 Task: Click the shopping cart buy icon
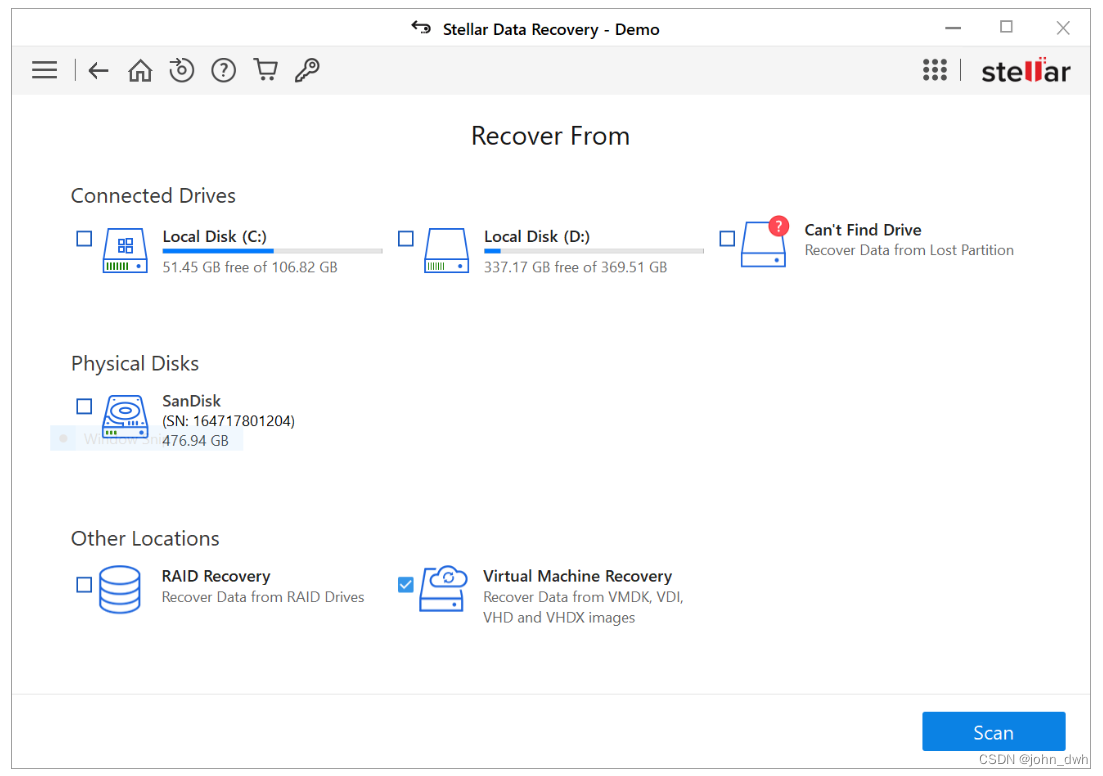(x=266, y=70)
